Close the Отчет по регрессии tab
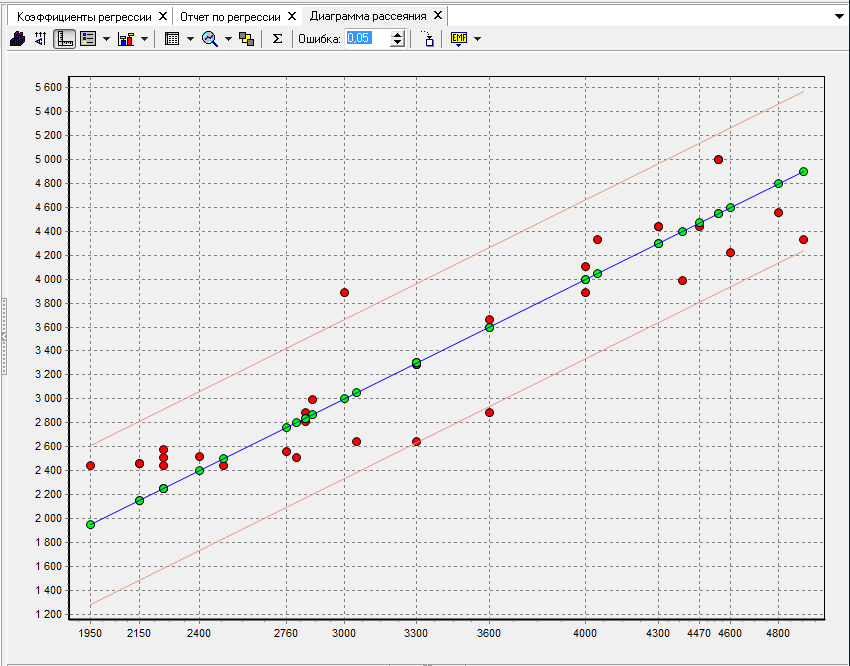Image resolution: width=850 pixels, height=666 pixels. point(292,16)
